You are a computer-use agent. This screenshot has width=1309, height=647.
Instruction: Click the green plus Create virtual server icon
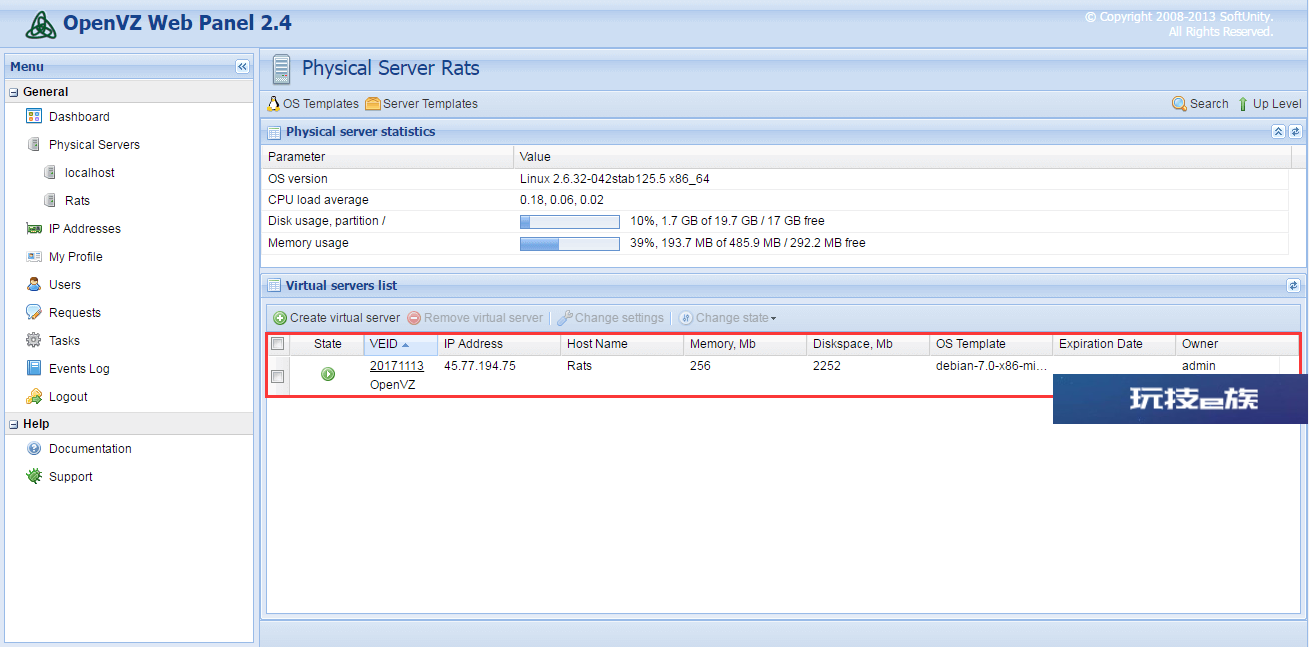[280, 318]
